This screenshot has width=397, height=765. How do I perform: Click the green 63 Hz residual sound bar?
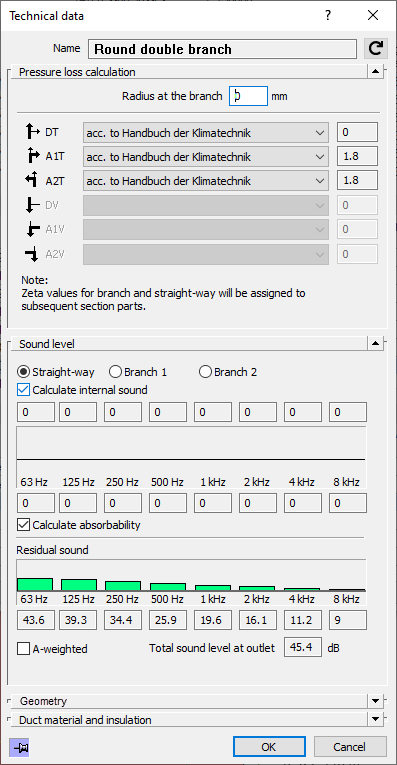(35, 584)
